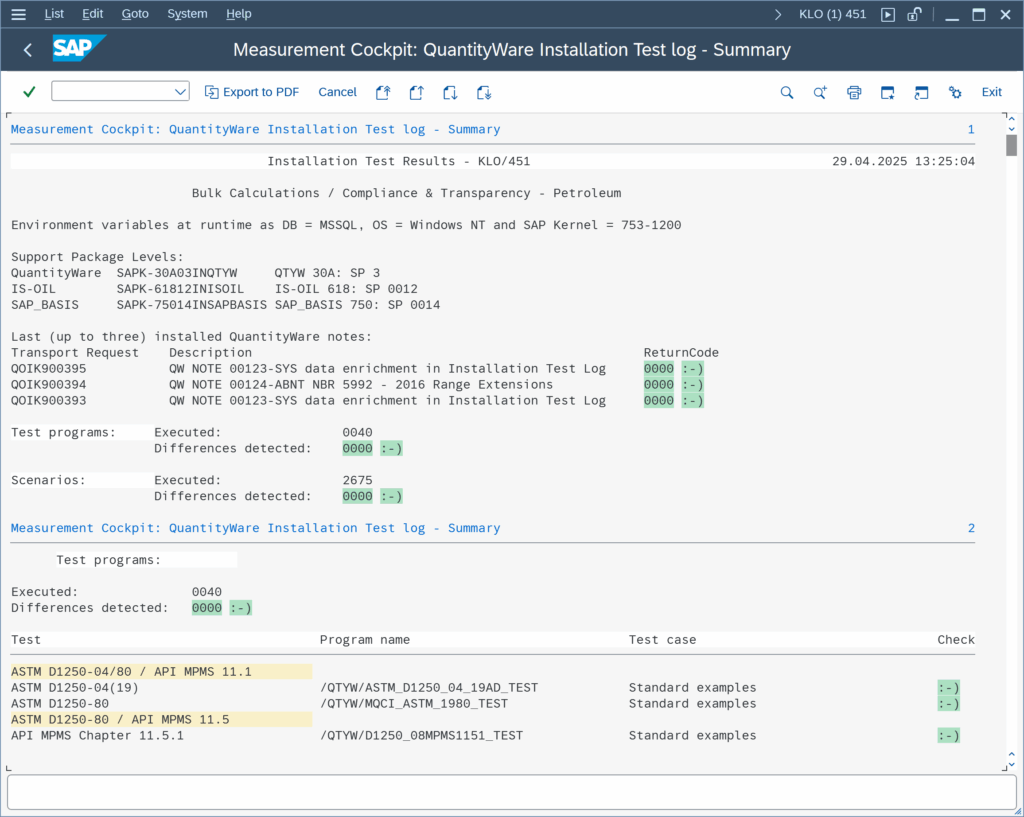Viewport: 1024px width, 817px height.
Task: Jump to last page icon
Action: (483, 93)
